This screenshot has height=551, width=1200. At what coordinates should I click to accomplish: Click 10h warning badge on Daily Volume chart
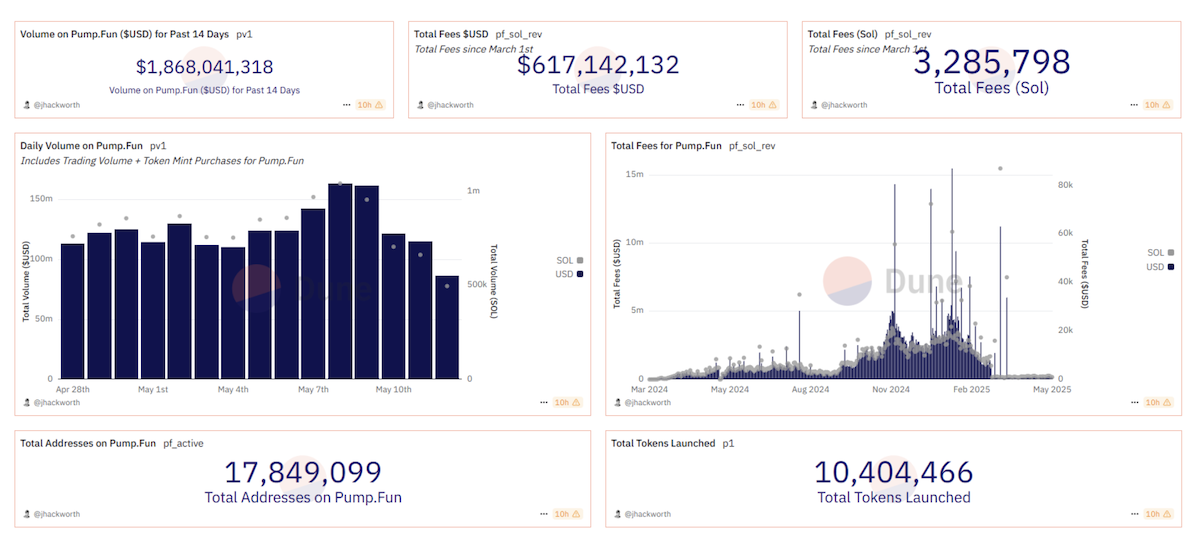[x=567, y=402]
